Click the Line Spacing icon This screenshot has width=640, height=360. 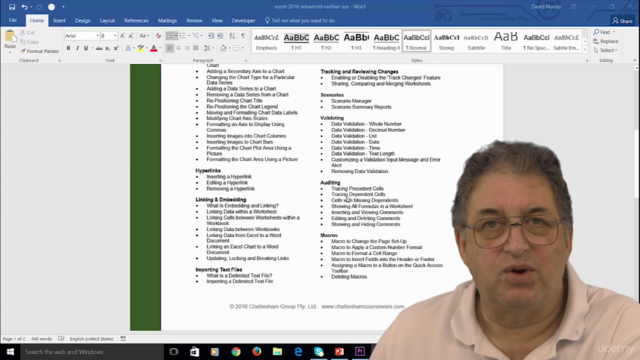[x=207, y=48]
